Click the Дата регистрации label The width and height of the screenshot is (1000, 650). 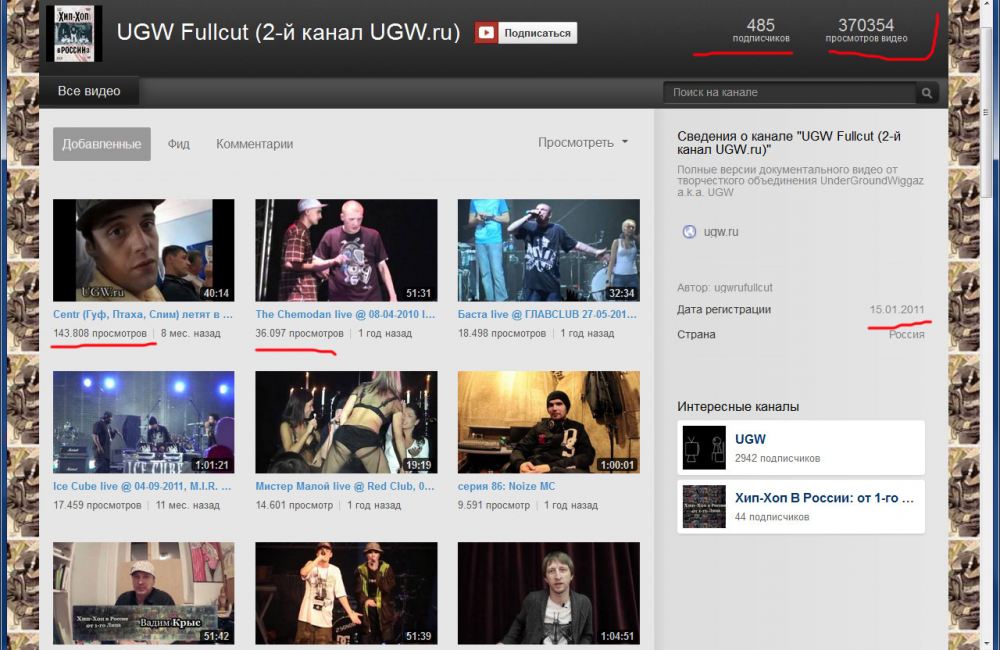724,310
